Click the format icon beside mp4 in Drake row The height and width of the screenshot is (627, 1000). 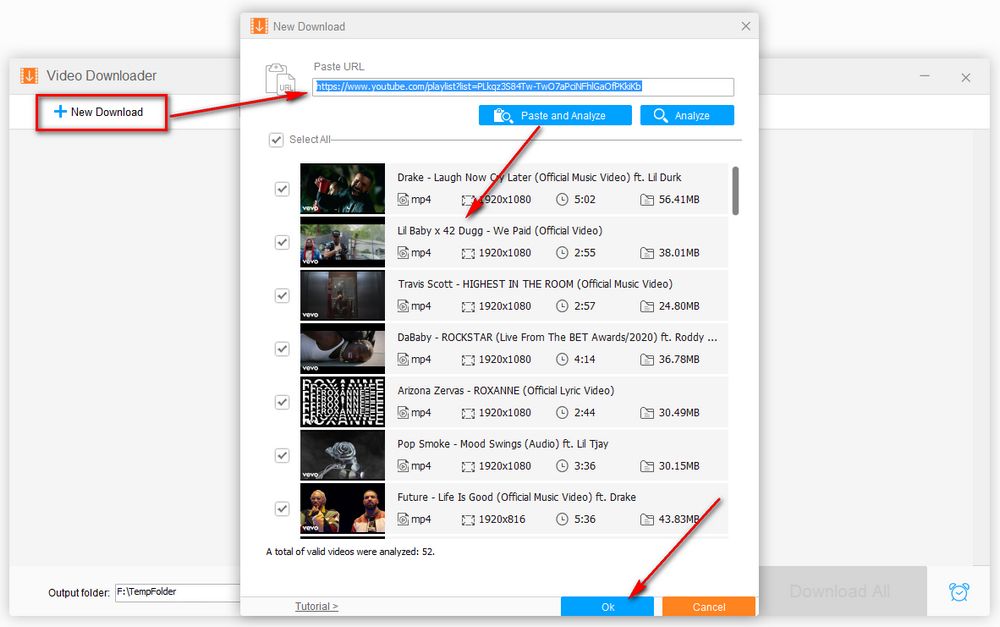click(x=403, y=200)
